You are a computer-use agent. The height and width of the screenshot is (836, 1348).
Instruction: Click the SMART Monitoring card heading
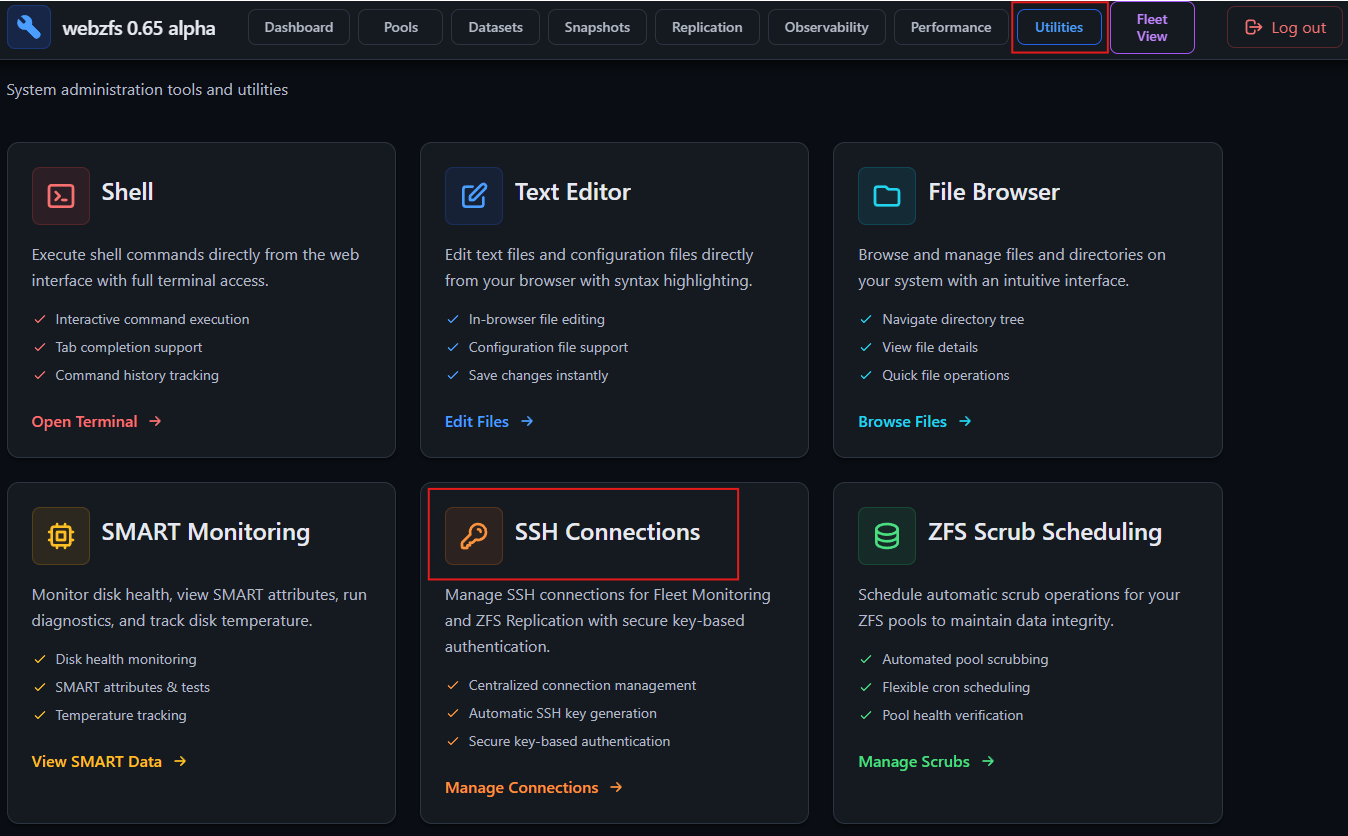click(x=206, y=532)
